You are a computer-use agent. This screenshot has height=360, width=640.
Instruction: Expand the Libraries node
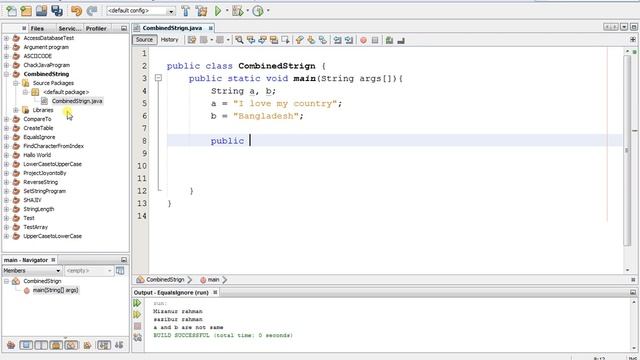(16, 110)
